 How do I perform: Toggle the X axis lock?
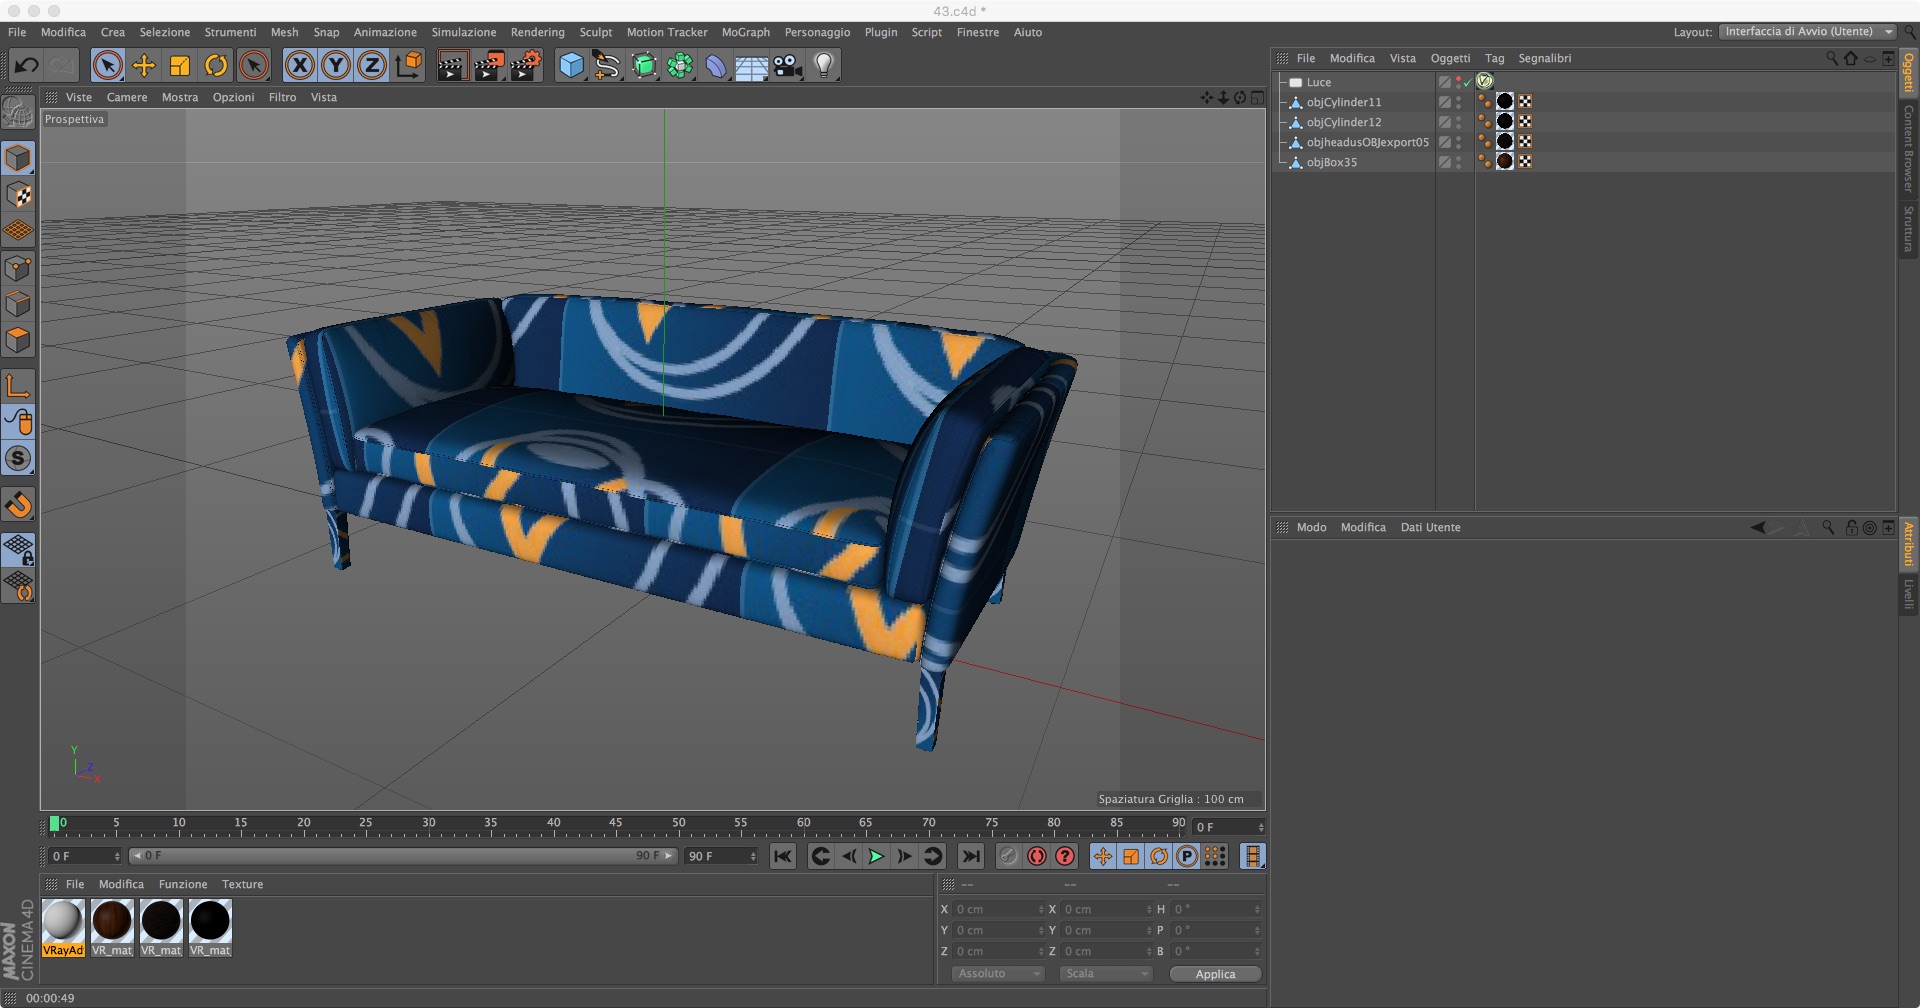coord(299,66)
